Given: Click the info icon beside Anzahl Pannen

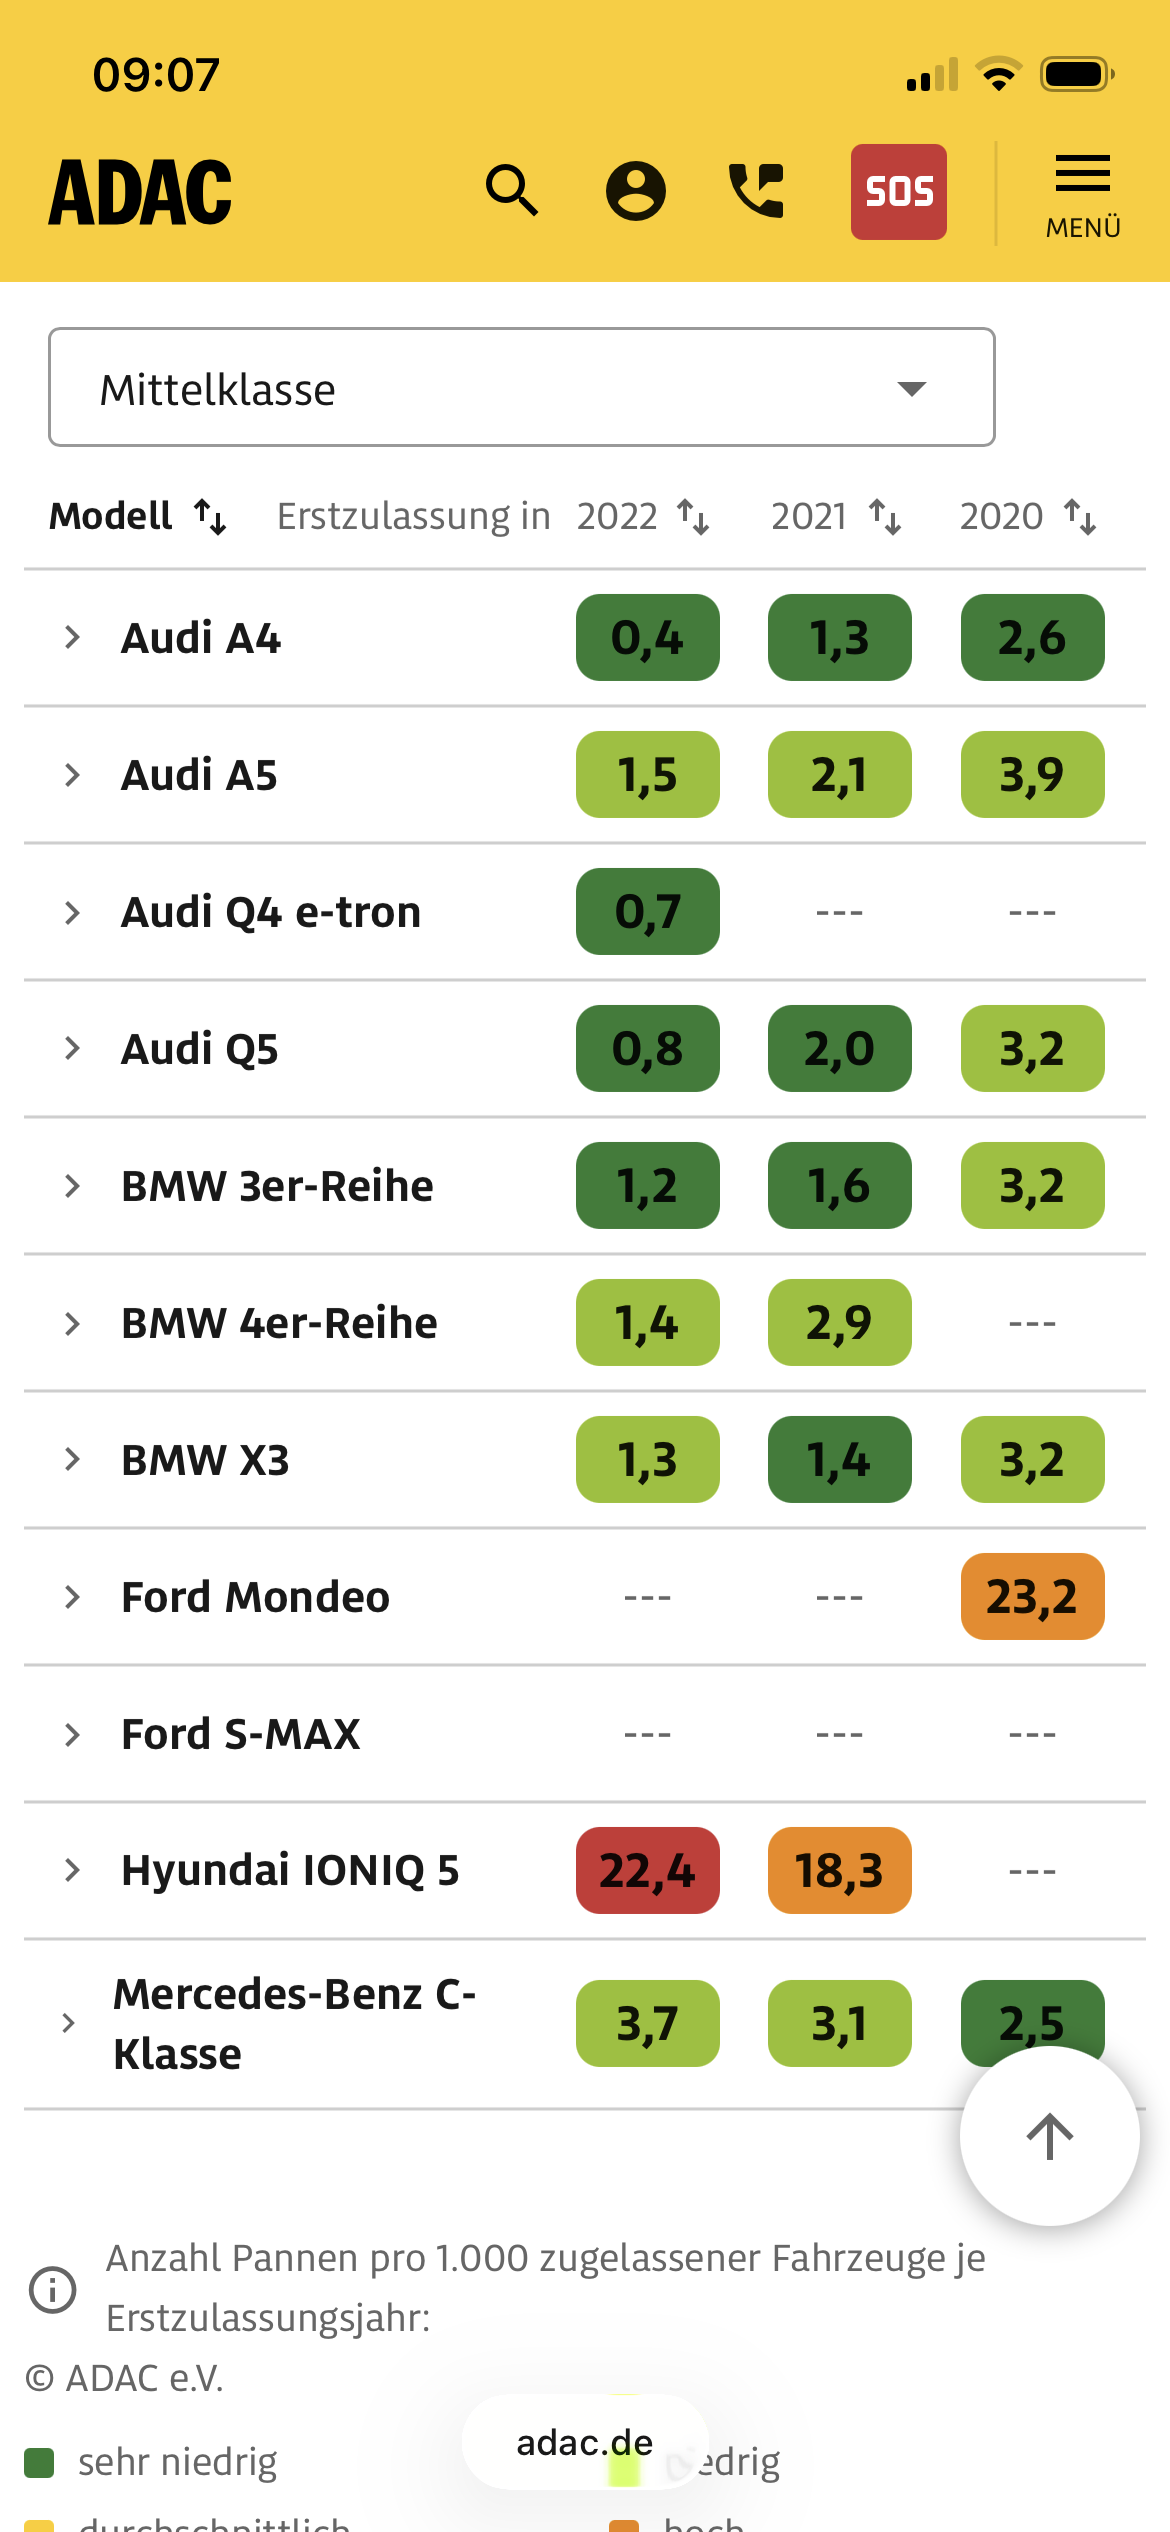Looking at the screenshot, I should (53, 2289).
